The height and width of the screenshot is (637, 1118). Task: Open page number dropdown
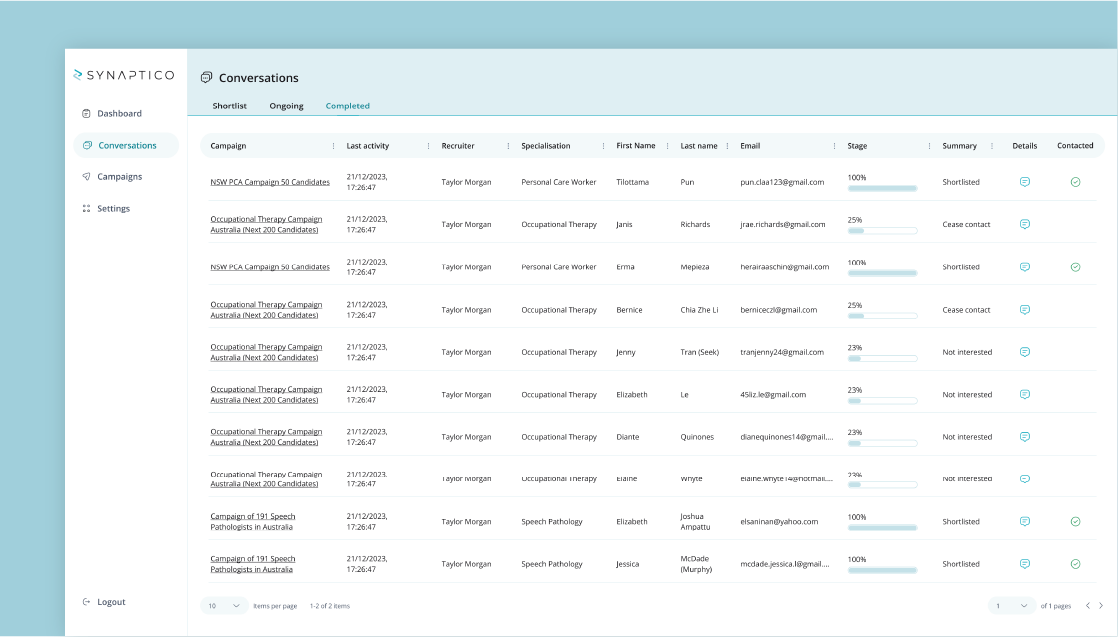(1011, 606)
